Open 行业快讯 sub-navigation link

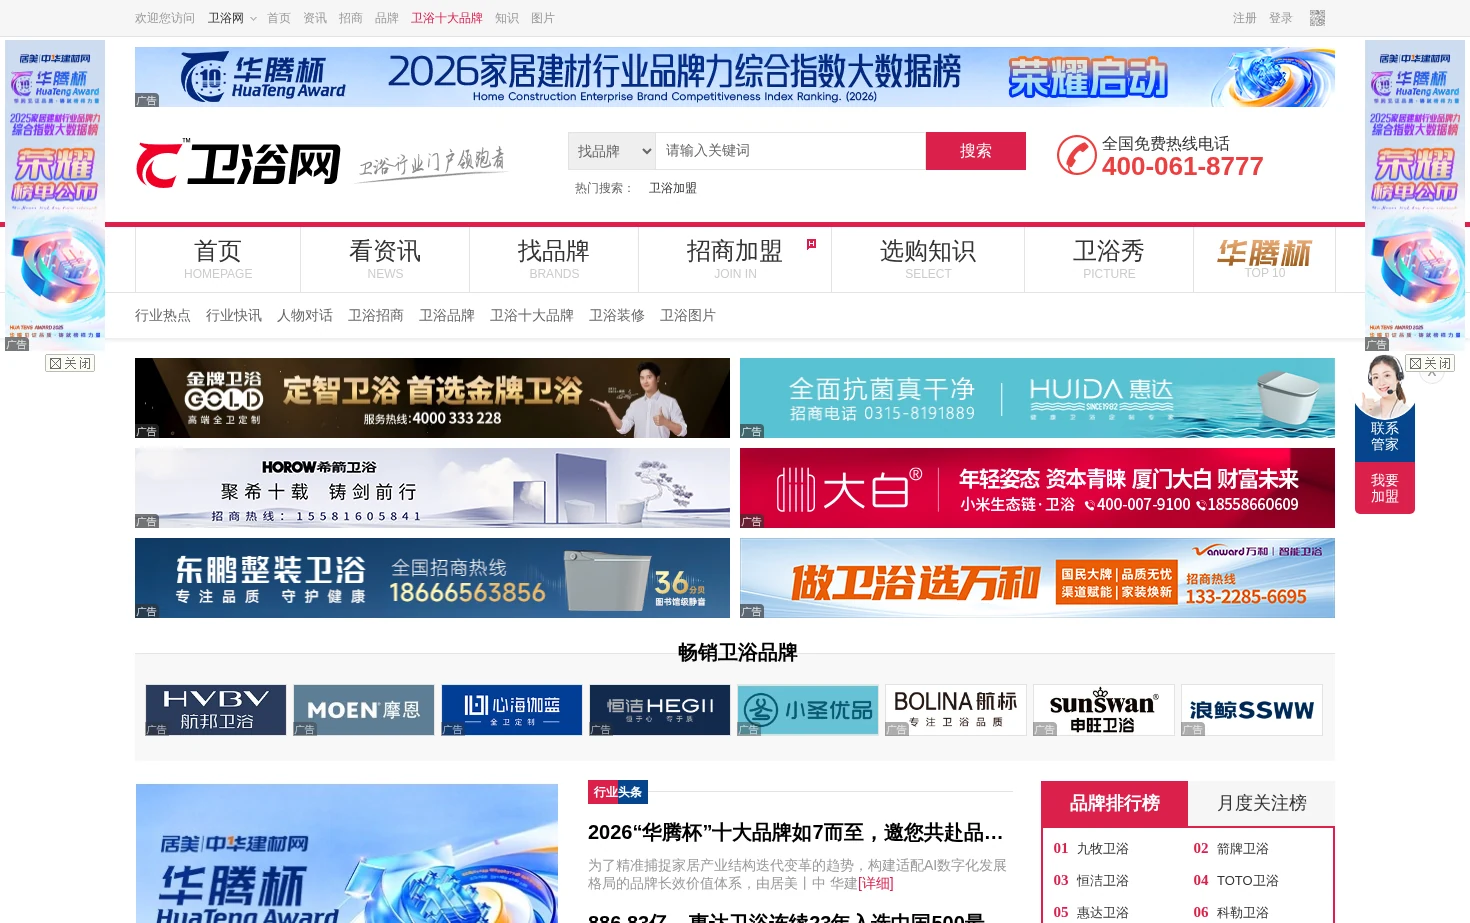coord(234,315)
